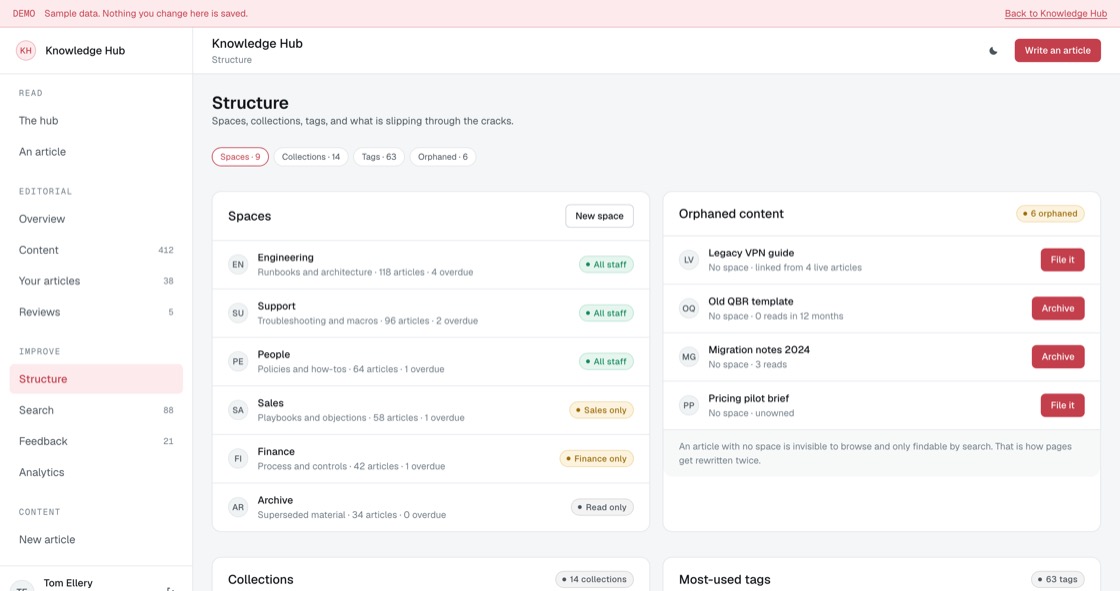Viewport: 1120px width, 591px height.
Task: Open Feedback in sidebar
Action: (96, 441)
